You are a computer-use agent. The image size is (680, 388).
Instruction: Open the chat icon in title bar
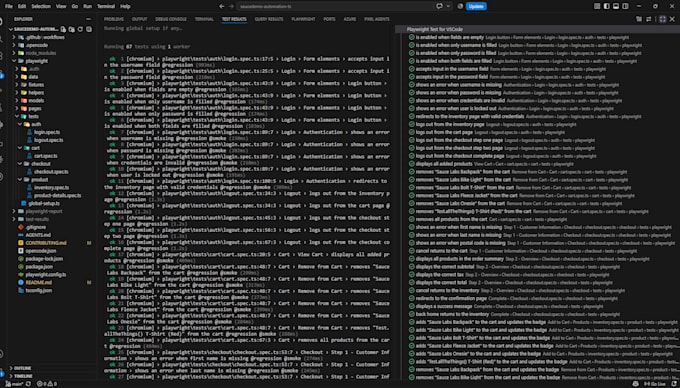pos(439,6)
